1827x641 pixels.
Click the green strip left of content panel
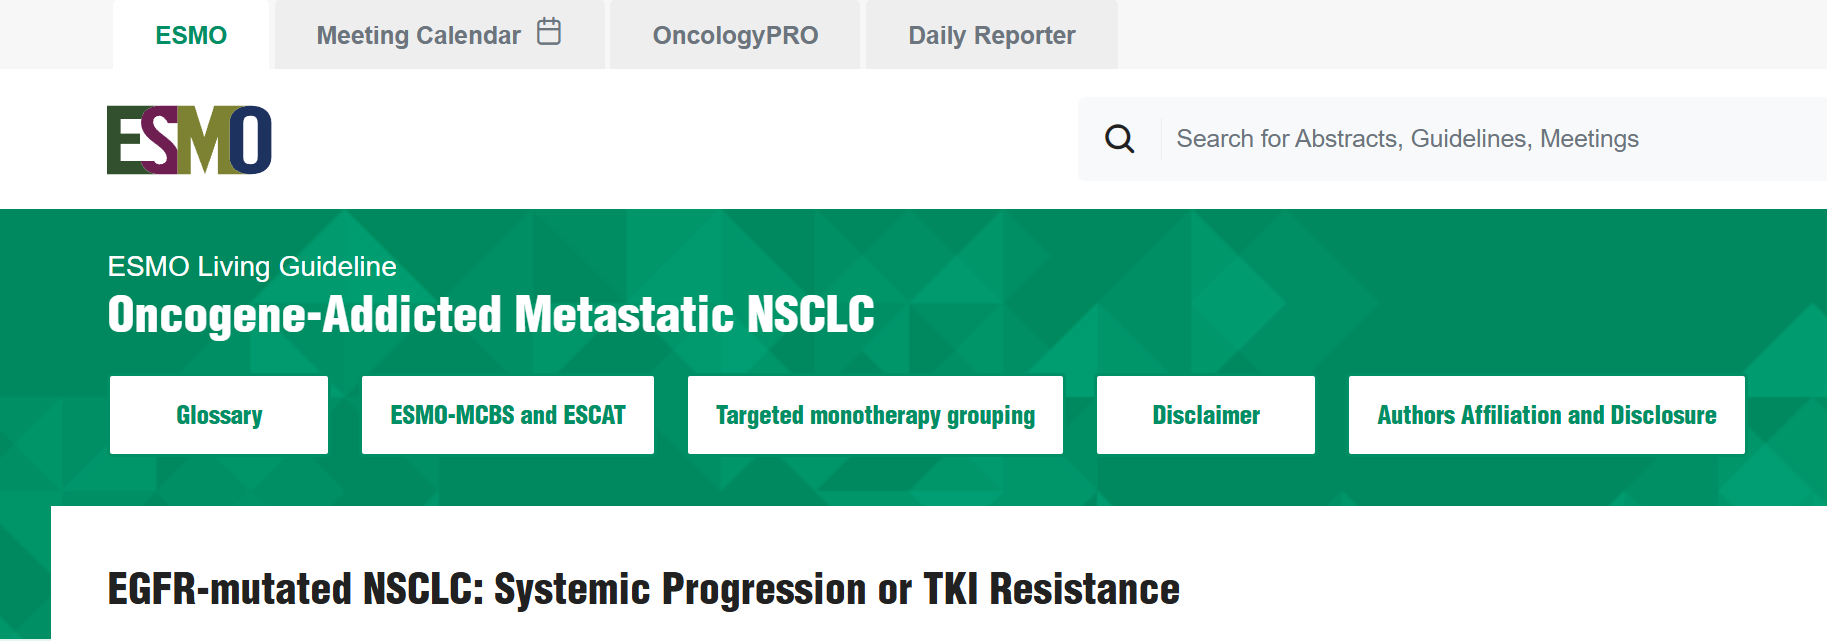coord(25,573)
